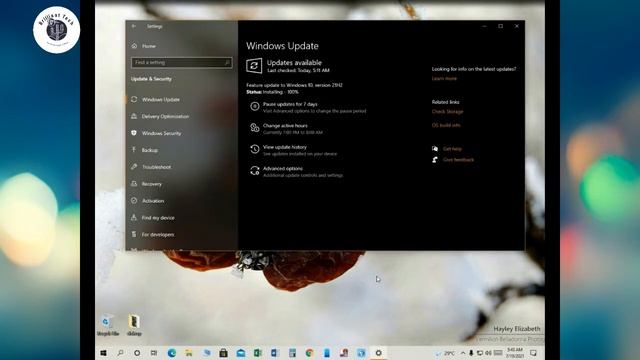Open Excel from the taskbar
The height and width of the screenshot is (360, 640).
258,353
